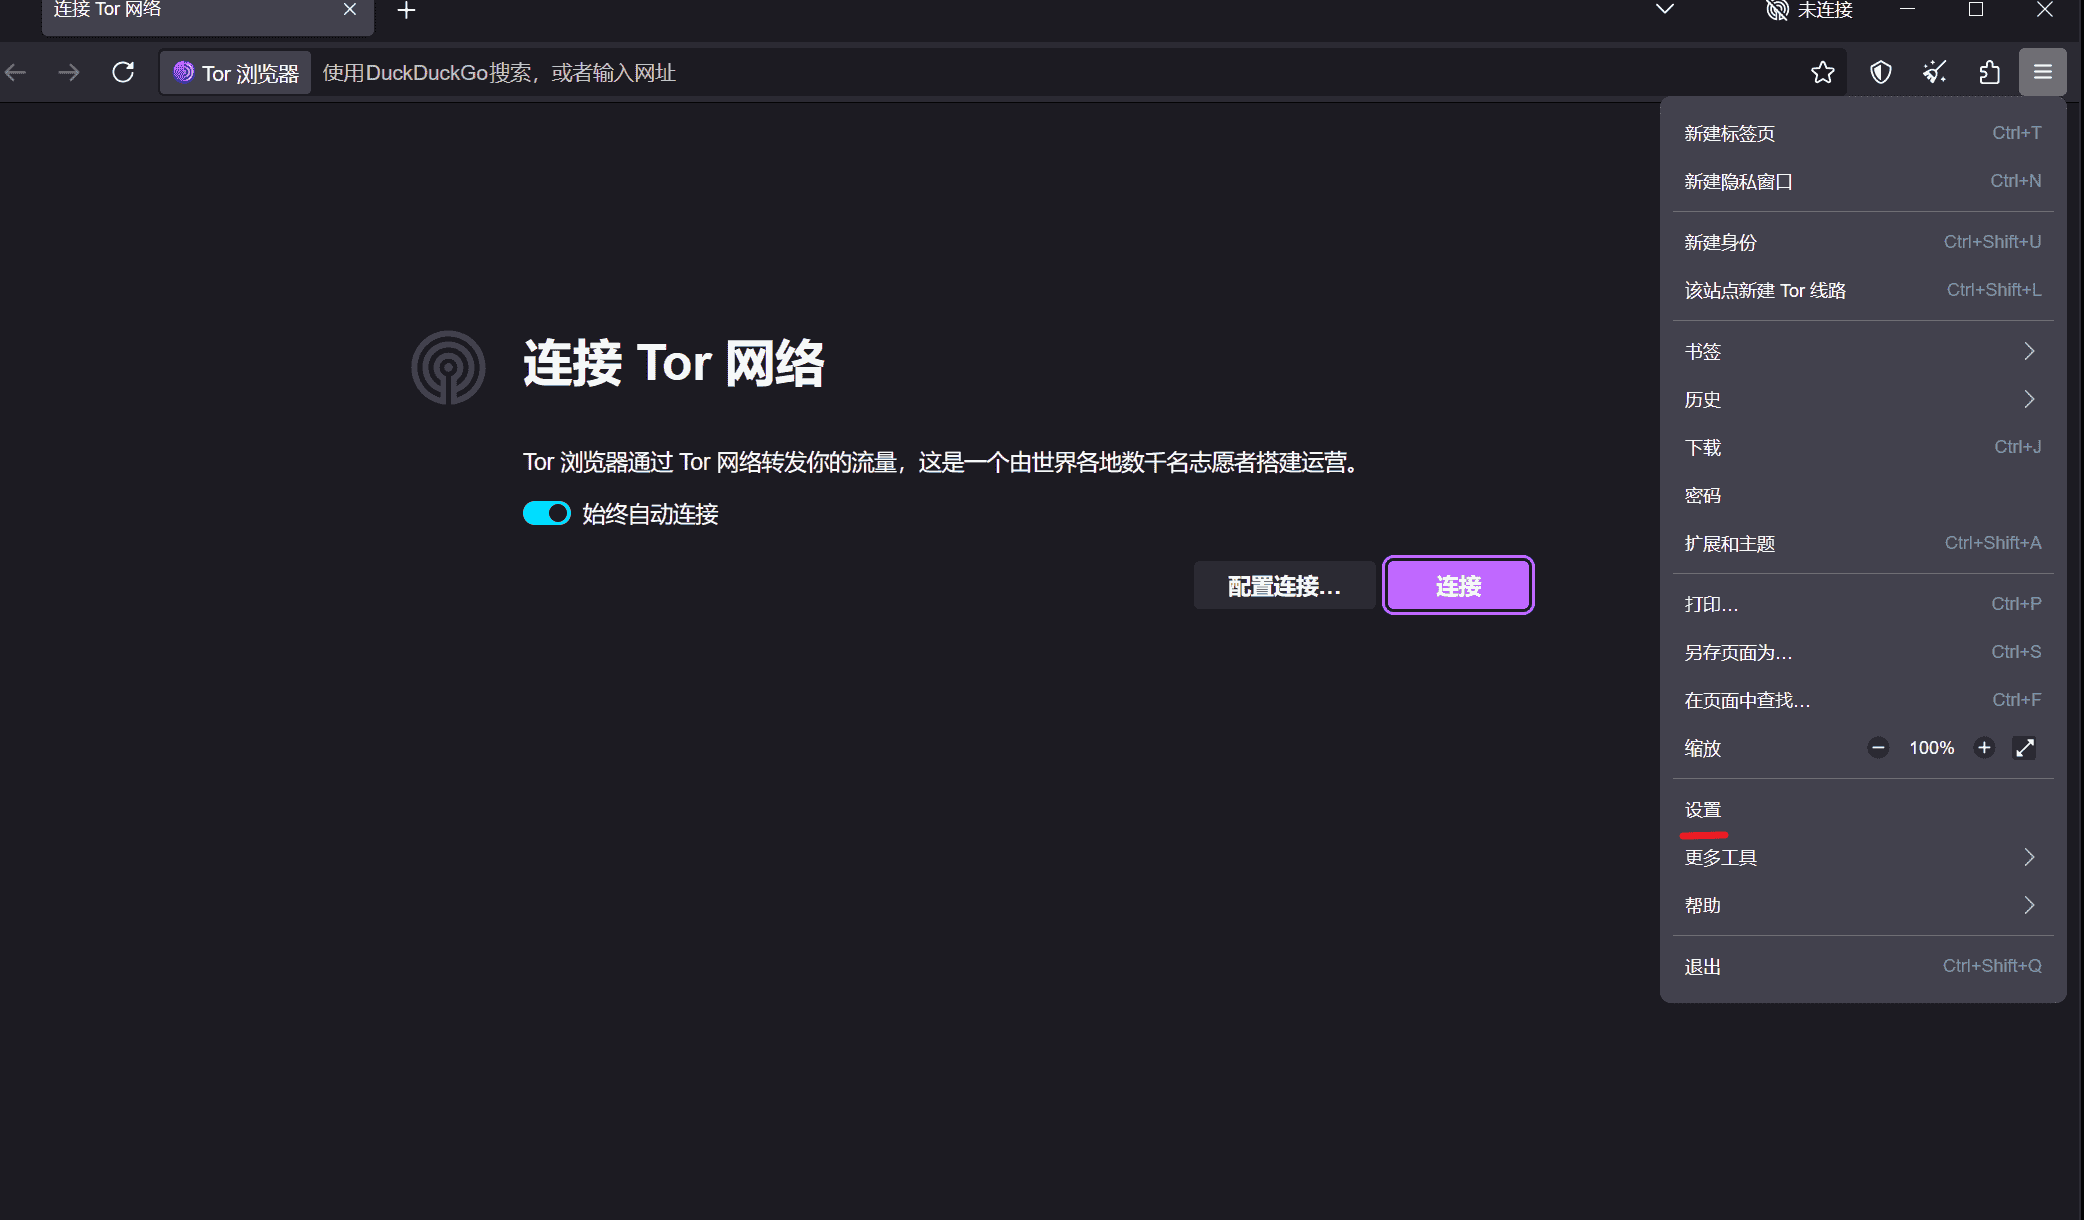Select 新建标签页 menu item
This screenshot has height=1220, width=2084.
tap(1863, 133)
